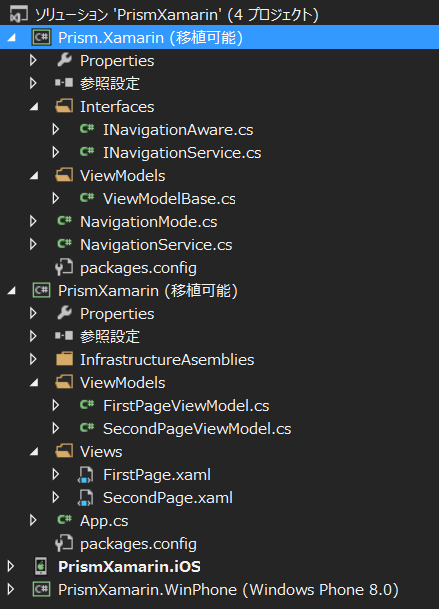Click the ViewModels folder icon in PrismXamarin
The width and height of the screenshot is (439, 609).
click(x=64, y=382)
